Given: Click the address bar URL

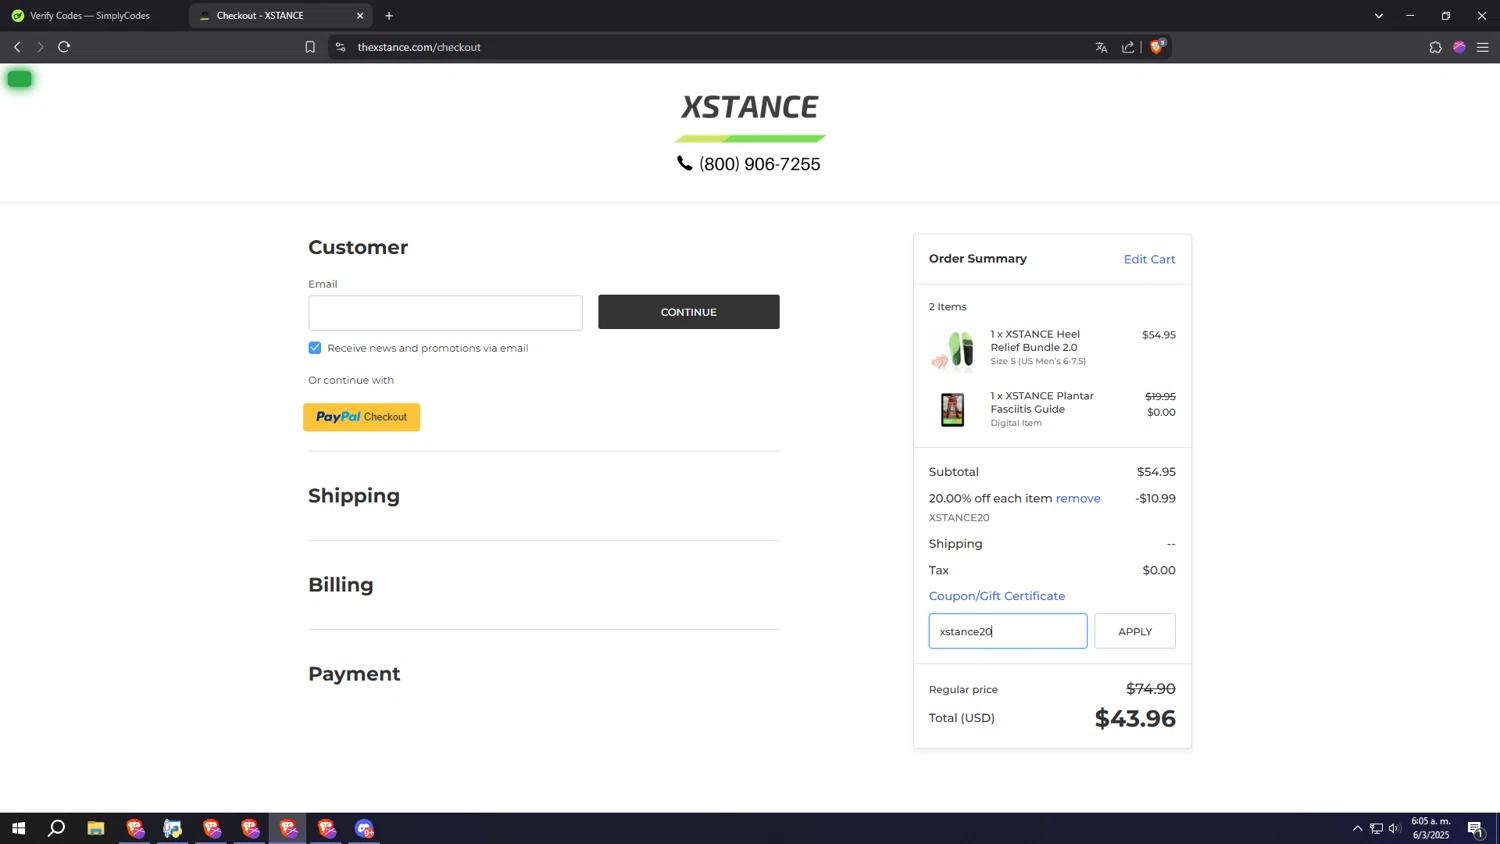Looking at the screenshot, I should point(419,47).
